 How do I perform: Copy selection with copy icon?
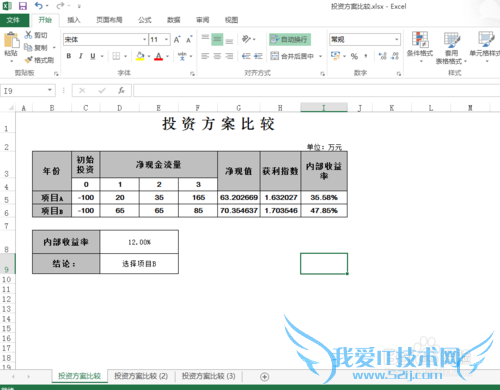(28, 47)
